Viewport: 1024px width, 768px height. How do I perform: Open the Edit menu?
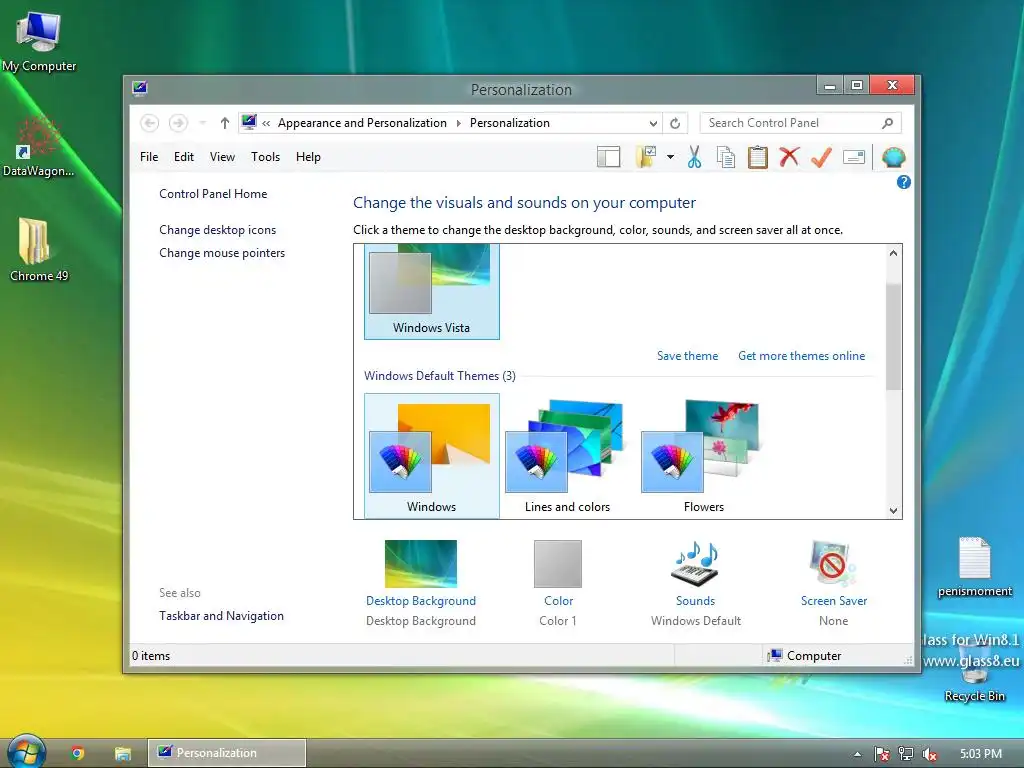coord(184,157)
